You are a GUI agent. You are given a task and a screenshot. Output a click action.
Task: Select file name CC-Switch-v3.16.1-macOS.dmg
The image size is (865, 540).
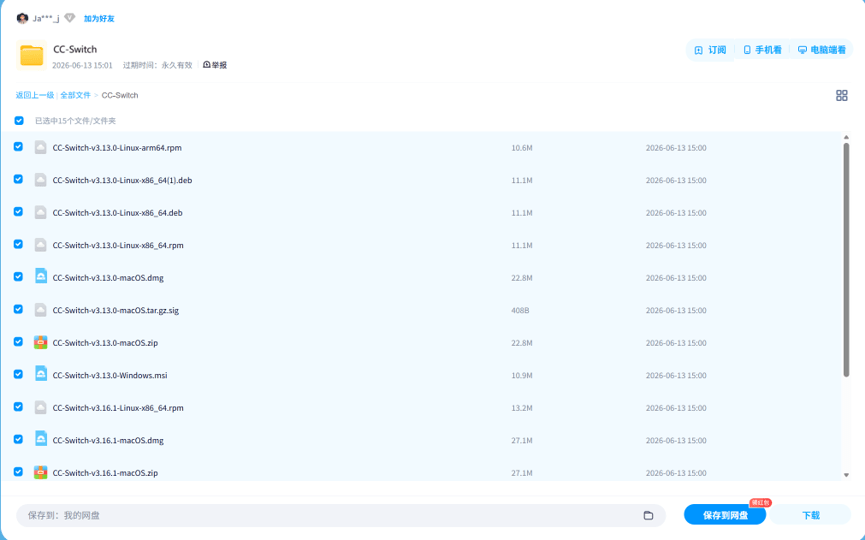(x=108, y=441)
